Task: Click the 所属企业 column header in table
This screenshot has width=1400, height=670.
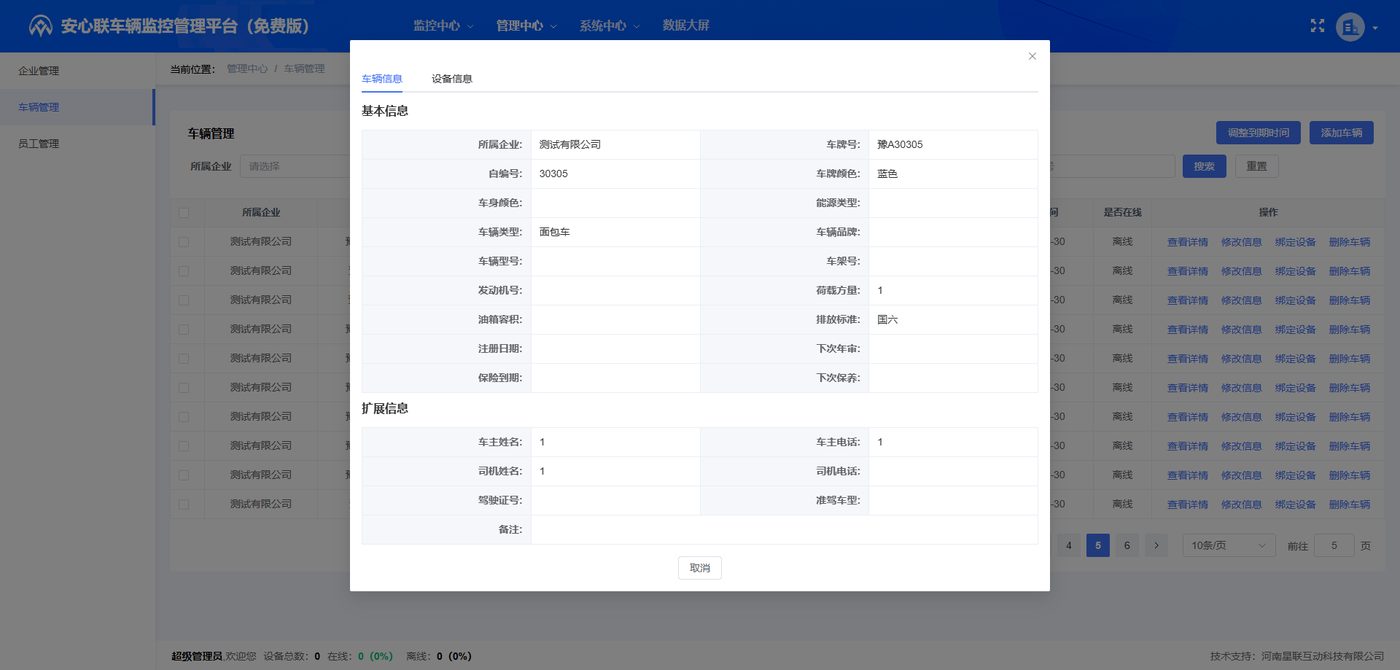Action: click(x=261, y=212)
